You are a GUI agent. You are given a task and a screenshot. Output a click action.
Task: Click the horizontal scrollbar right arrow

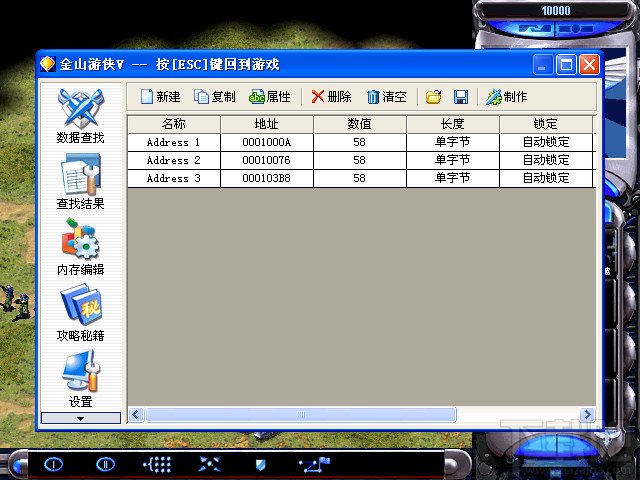[588, 414]
